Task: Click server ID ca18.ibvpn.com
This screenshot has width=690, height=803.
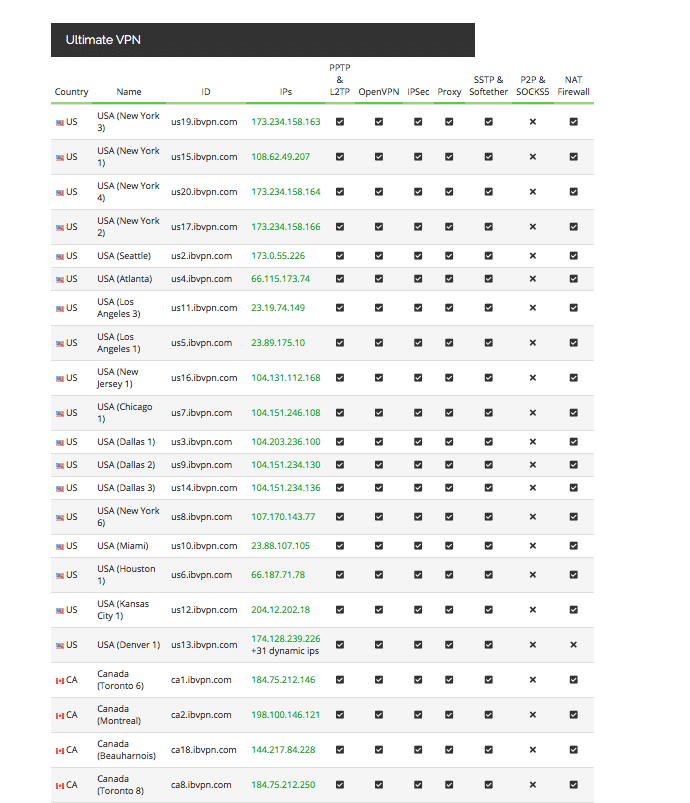Action: pos(204,750)
